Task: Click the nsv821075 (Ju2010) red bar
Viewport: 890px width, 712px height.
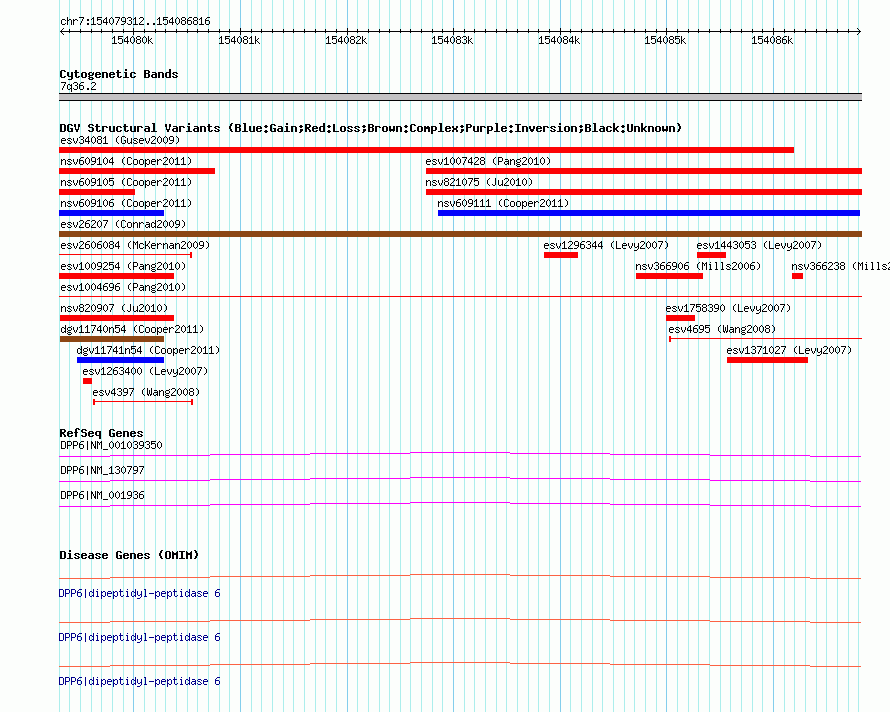Action: [x=644, y=192]
